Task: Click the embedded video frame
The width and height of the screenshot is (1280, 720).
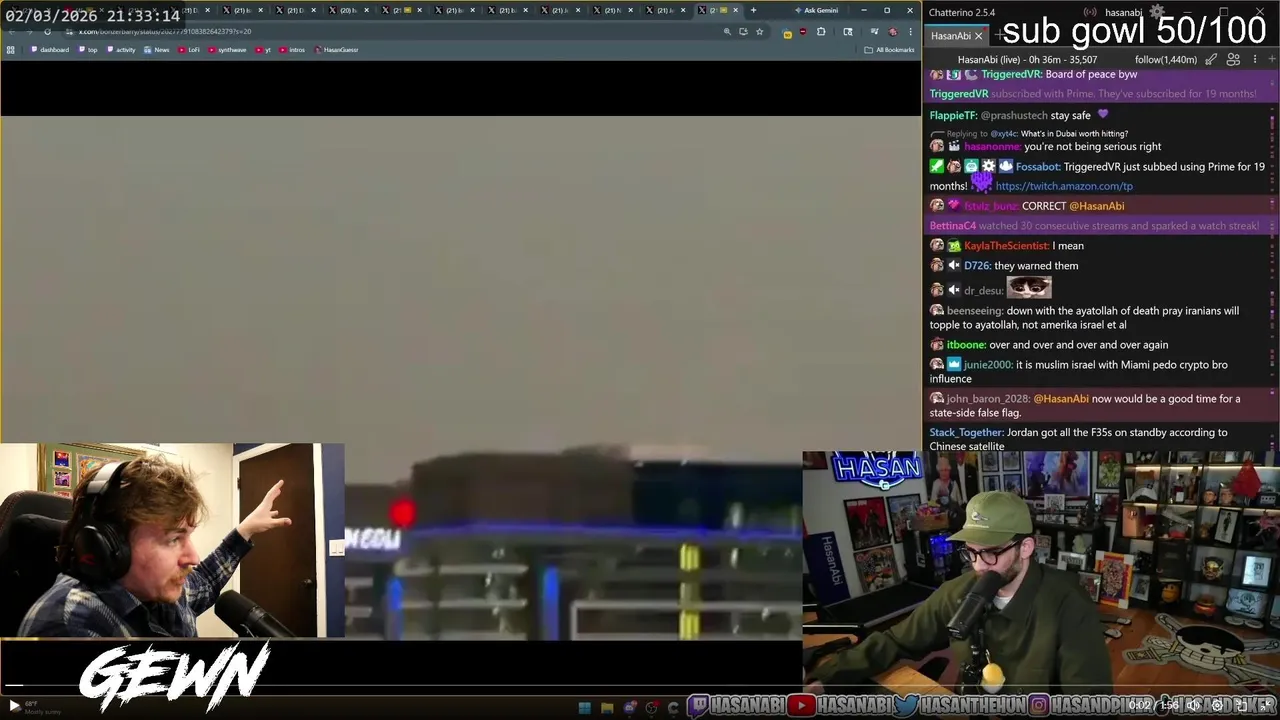Action: [x=460, y=378]
